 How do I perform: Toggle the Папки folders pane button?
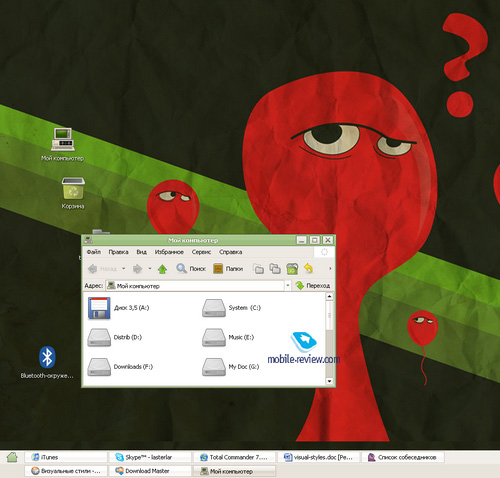(x=228, y=269)
